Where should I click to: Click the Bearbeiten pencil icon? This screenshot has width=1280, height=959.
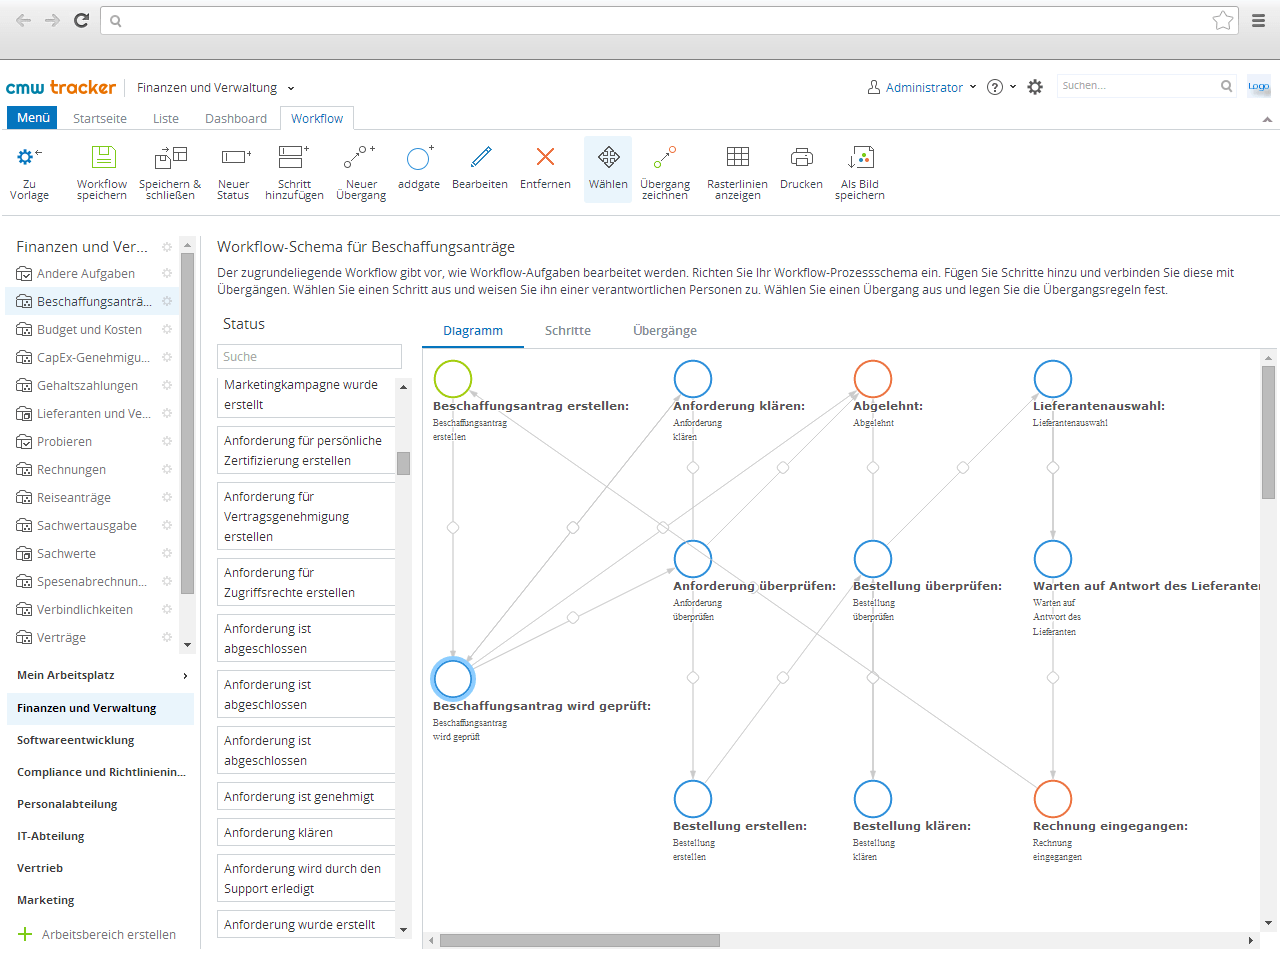click(x=481, y=157)
